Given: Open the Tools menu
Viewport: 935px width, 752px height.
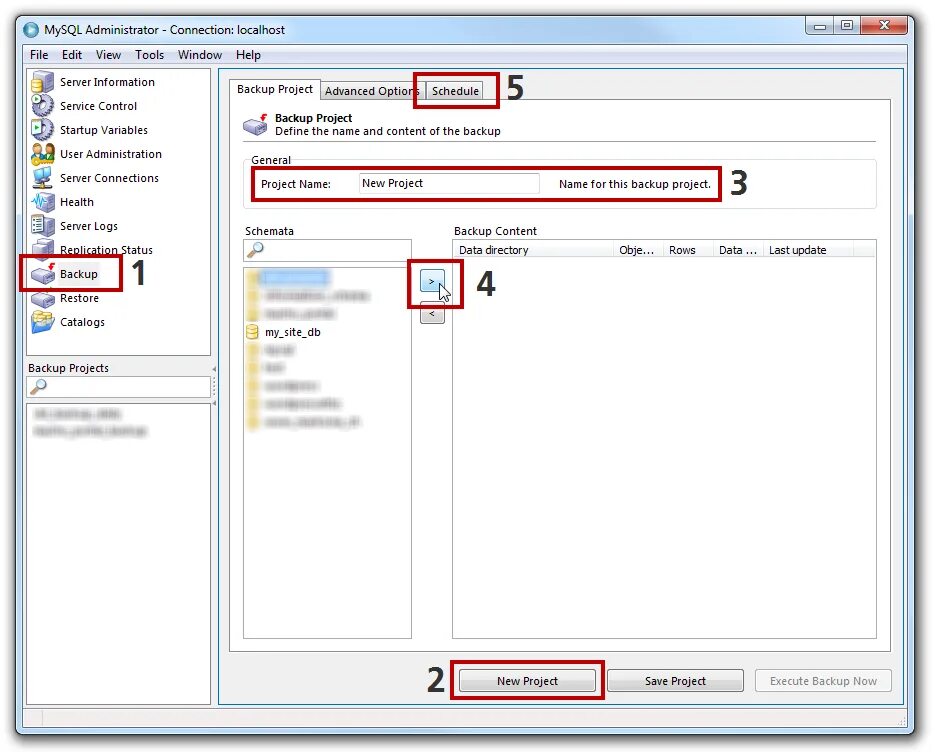Looking at the screenshot, I should pos(150,55).
